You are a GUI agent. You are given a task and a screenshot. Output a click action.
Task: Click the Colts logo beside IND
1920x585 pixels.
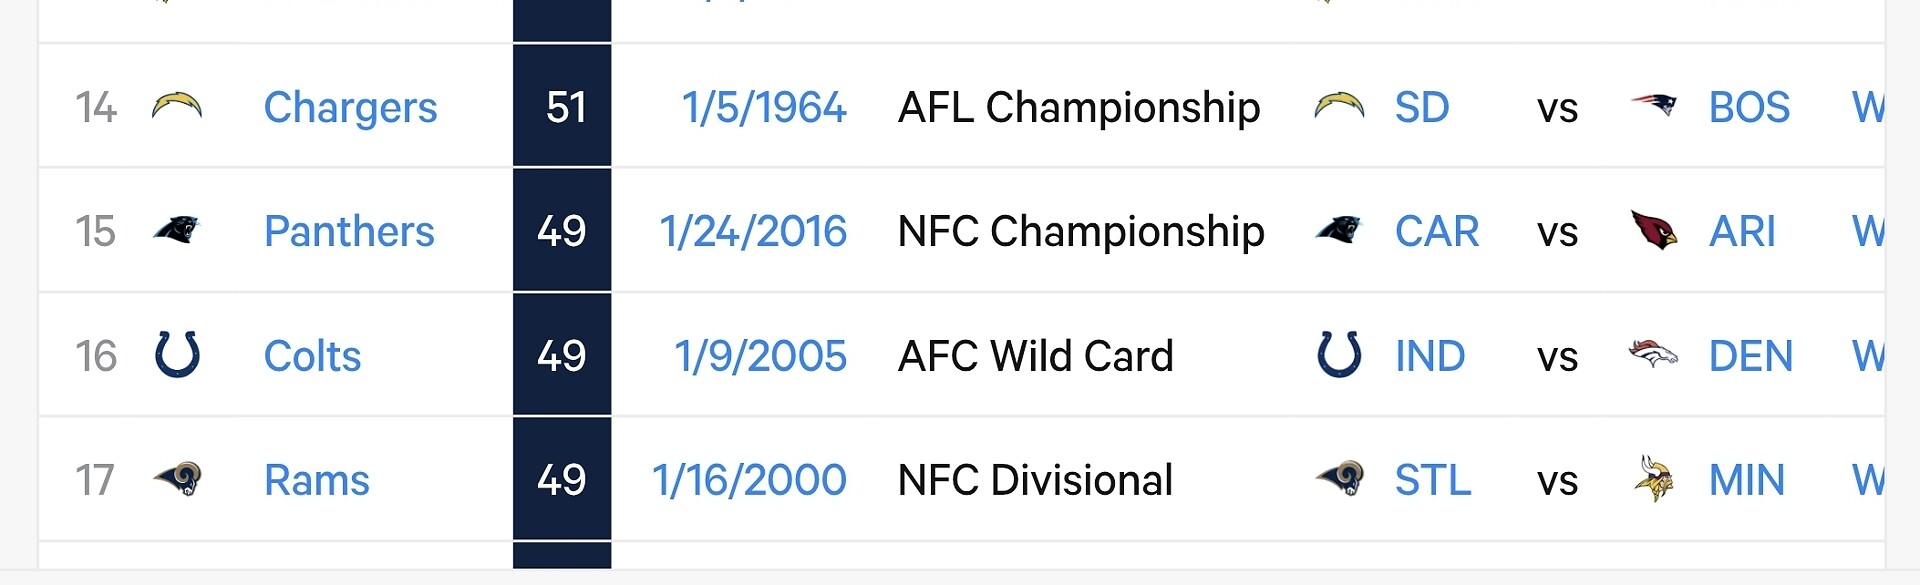tap(1339, 355)
